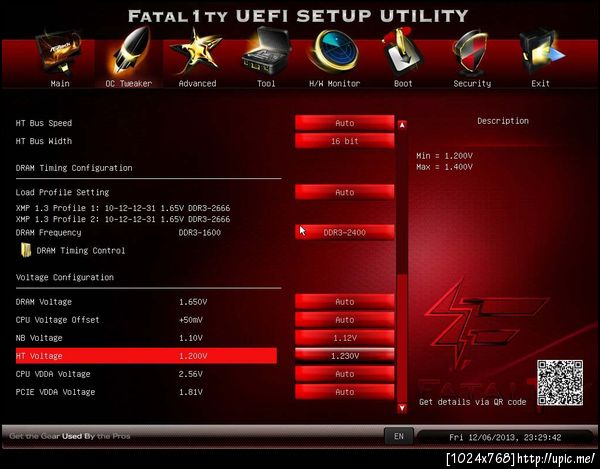Image resolution: width=600 pixels, height=469 pixels.
Task: Click the scrollbar down arrow
Action: [402, 408]
